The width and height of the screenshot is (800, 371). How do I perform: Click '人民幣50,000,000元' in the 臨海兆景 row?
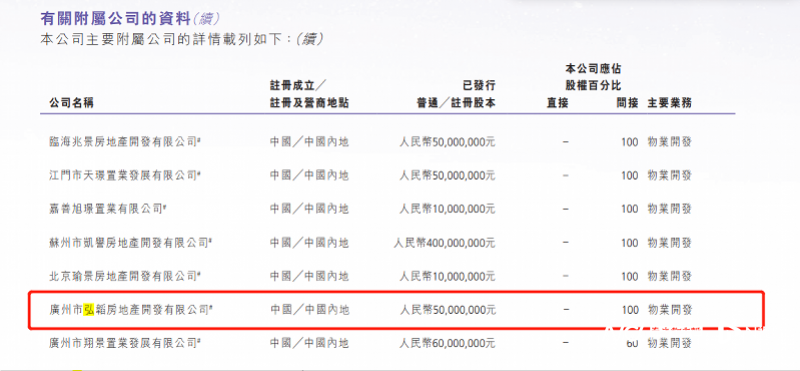click(447, 142)
